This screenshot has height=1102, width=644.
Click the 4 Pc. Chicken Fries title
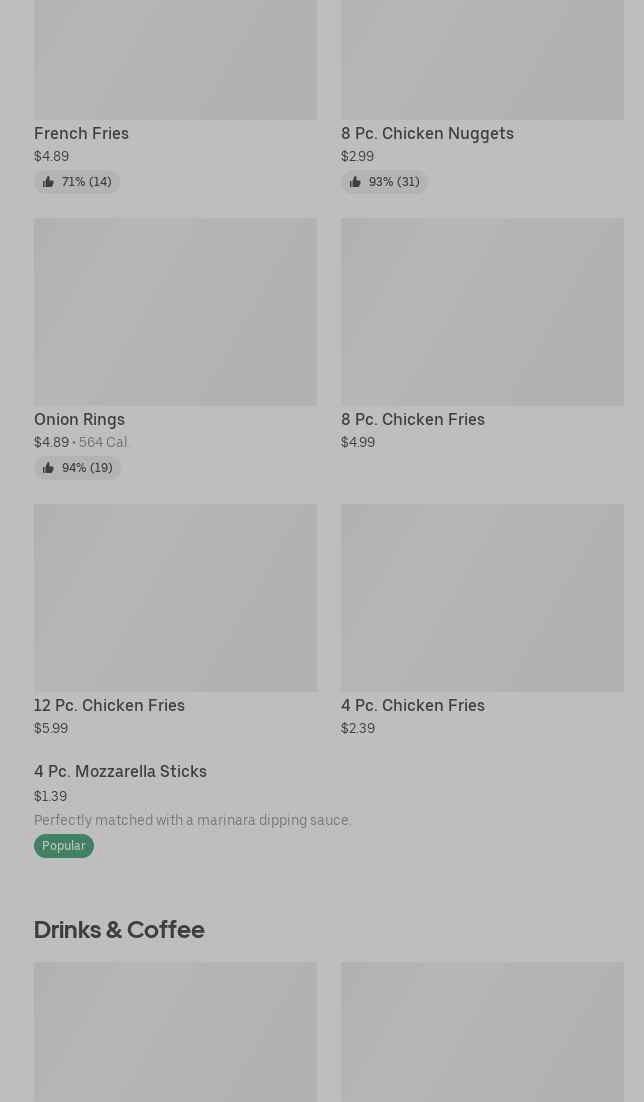pyautogui.click(x=412, y=705)
